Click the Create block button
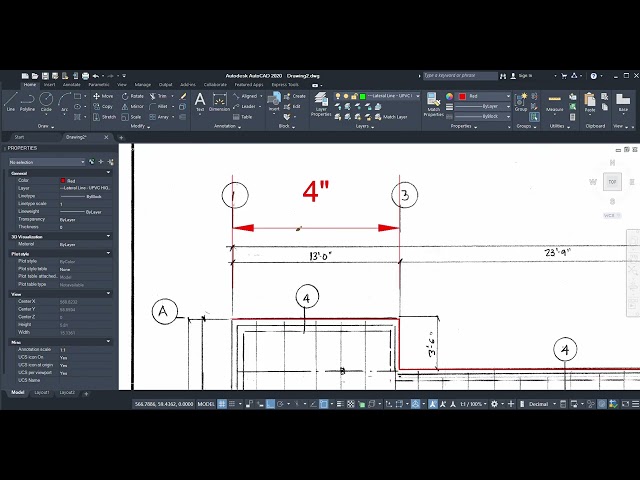 pos(295,96)
